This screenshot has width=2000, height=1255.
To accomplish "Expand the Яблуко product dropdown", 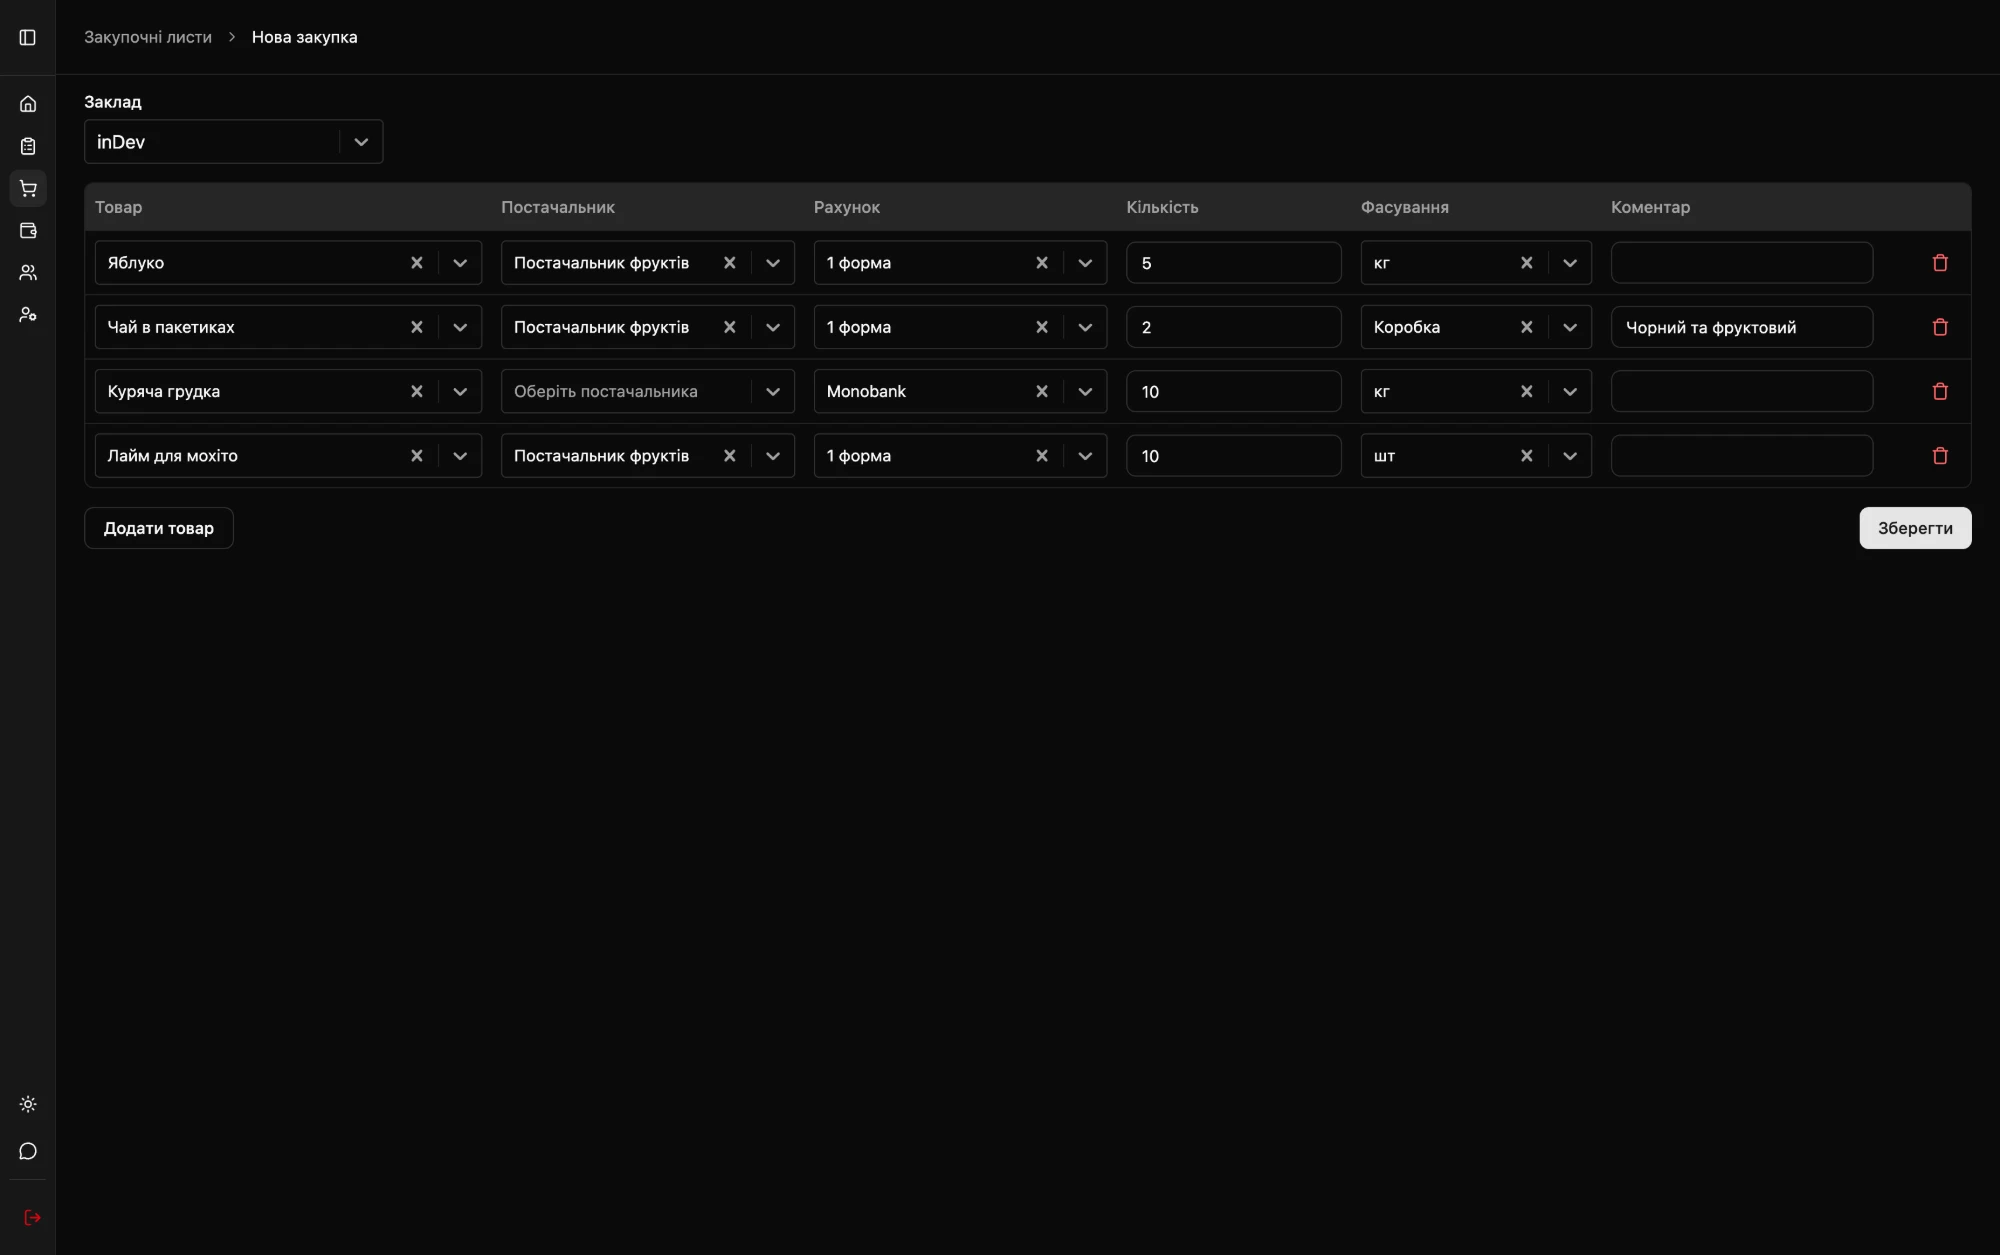I will [460, 263].
